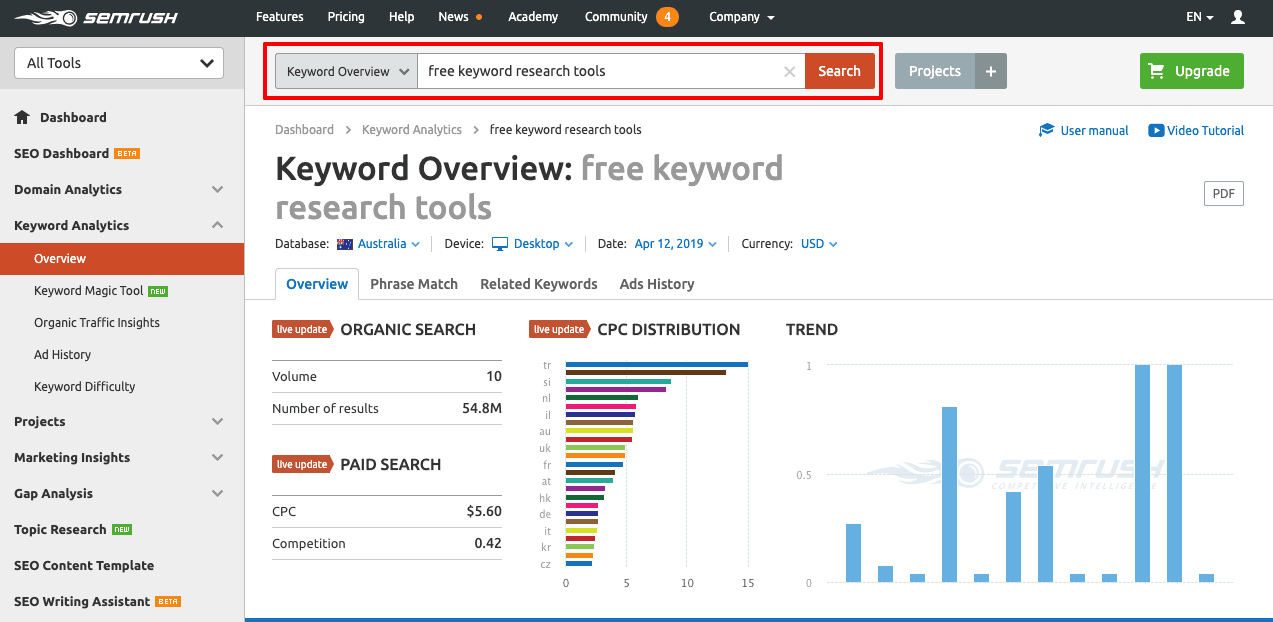Select Overview in Keyword Analytics sidebar
The width and height of the screenshot is (1273, 622).
coord(122,258)
